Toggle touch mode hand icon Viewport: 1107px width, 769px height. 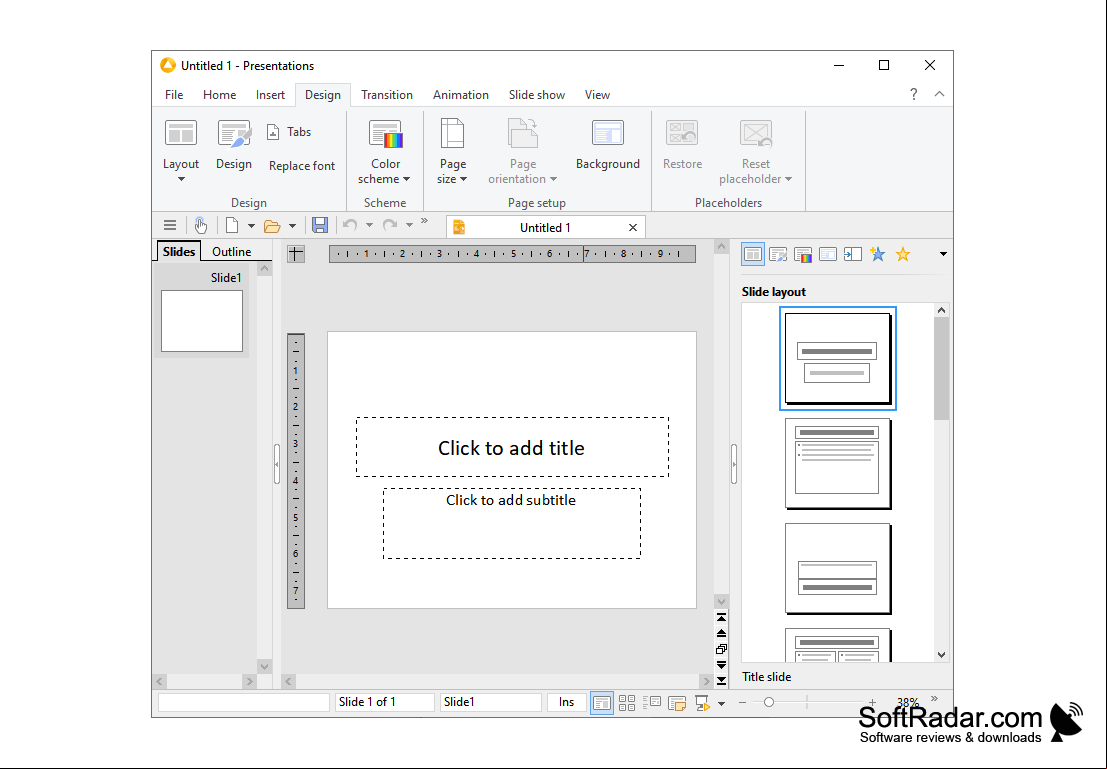coord(201,226)
